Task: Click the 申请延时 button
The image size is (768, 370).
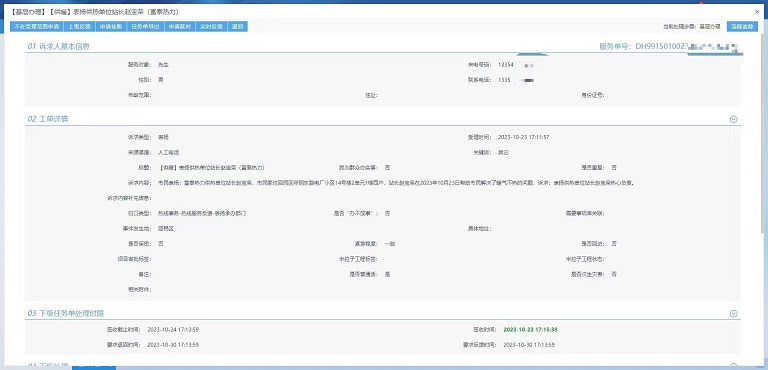Action: [180, 26]
